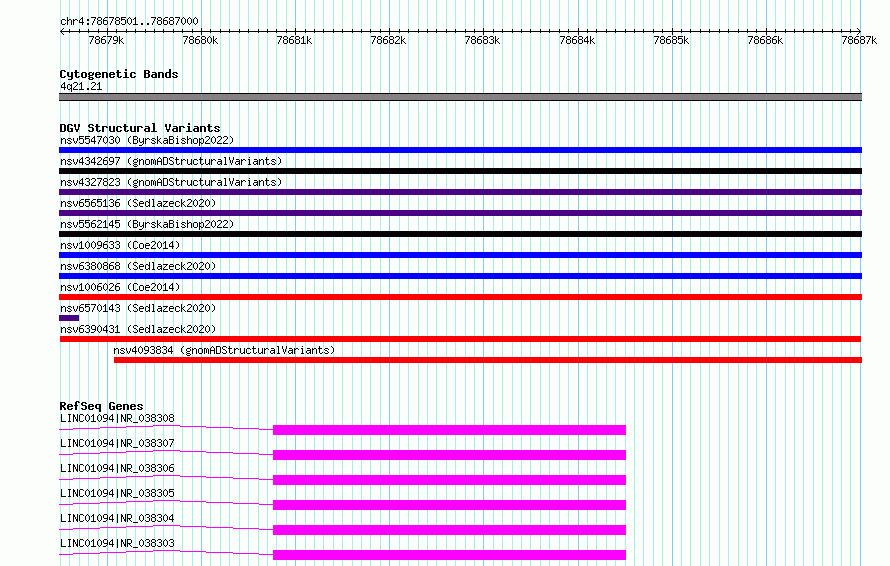Select the 4q21.21 band label
This screenshot has width=890, height=566.
(81, 86)
